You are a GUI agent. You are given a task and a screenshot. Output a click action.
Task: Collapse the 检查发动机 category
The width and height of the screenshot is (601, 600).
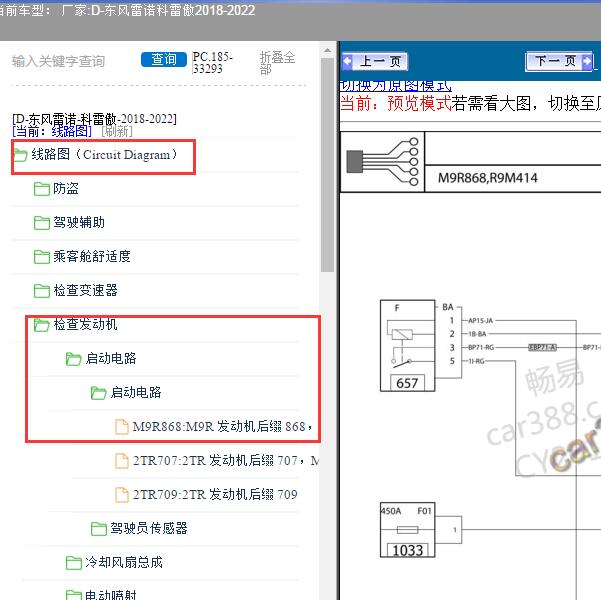85,324
